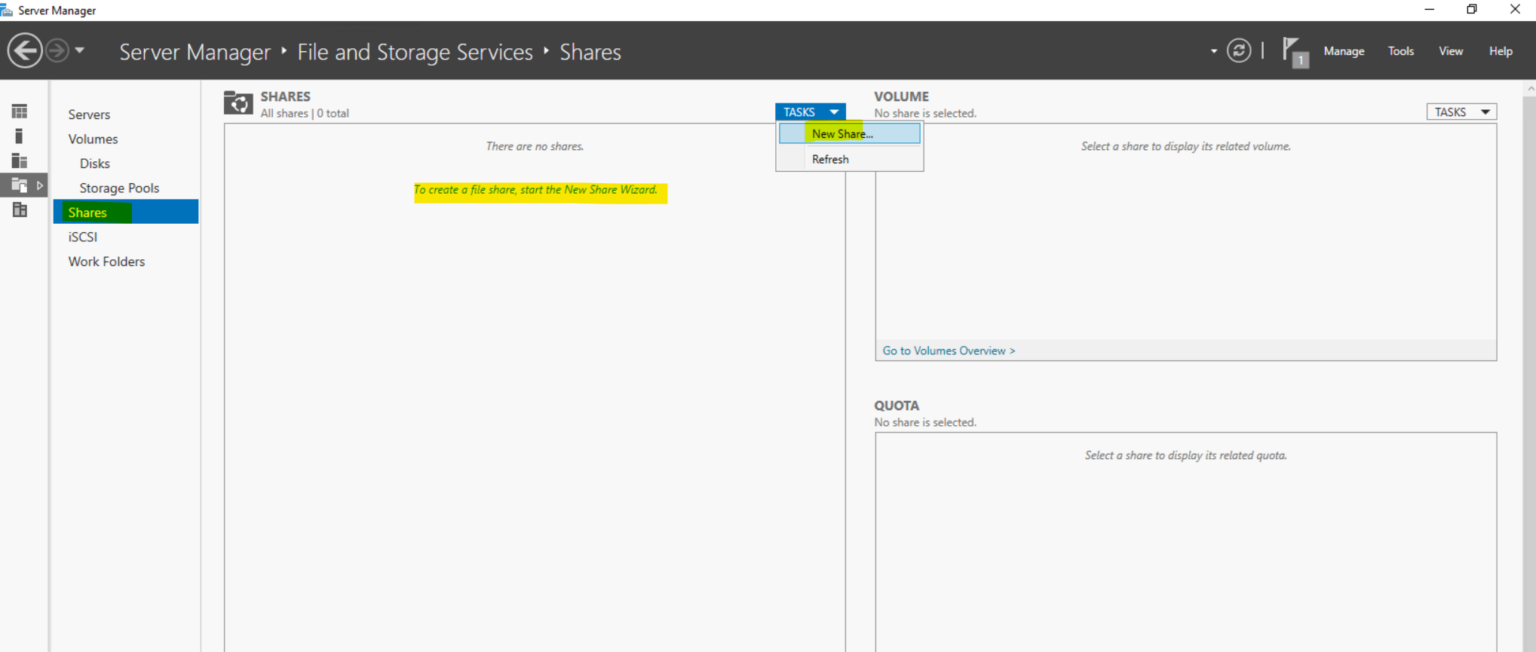This screenshot has height=652, width=1536.
Task: Select Work Folders in the navigation pane
Action: tap(106, 261)
